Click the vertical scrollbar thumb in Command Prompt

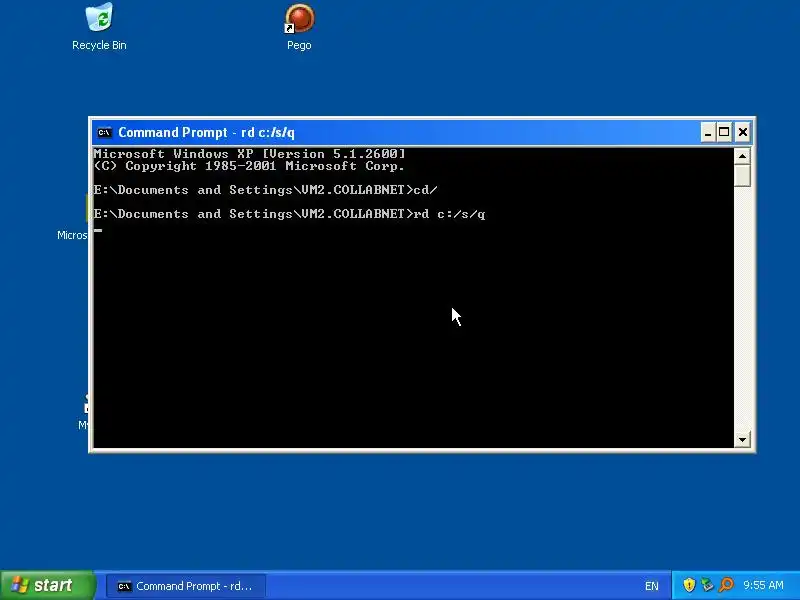[x=742, y=176]
